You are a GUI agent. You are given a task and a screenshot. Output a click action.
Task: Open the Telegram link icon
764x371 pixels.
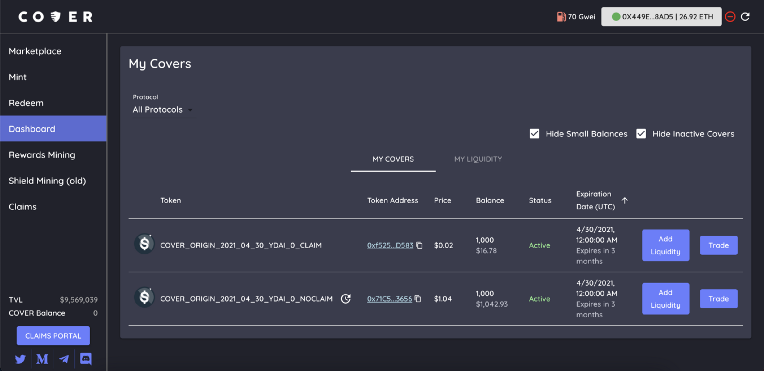point(64,359)
